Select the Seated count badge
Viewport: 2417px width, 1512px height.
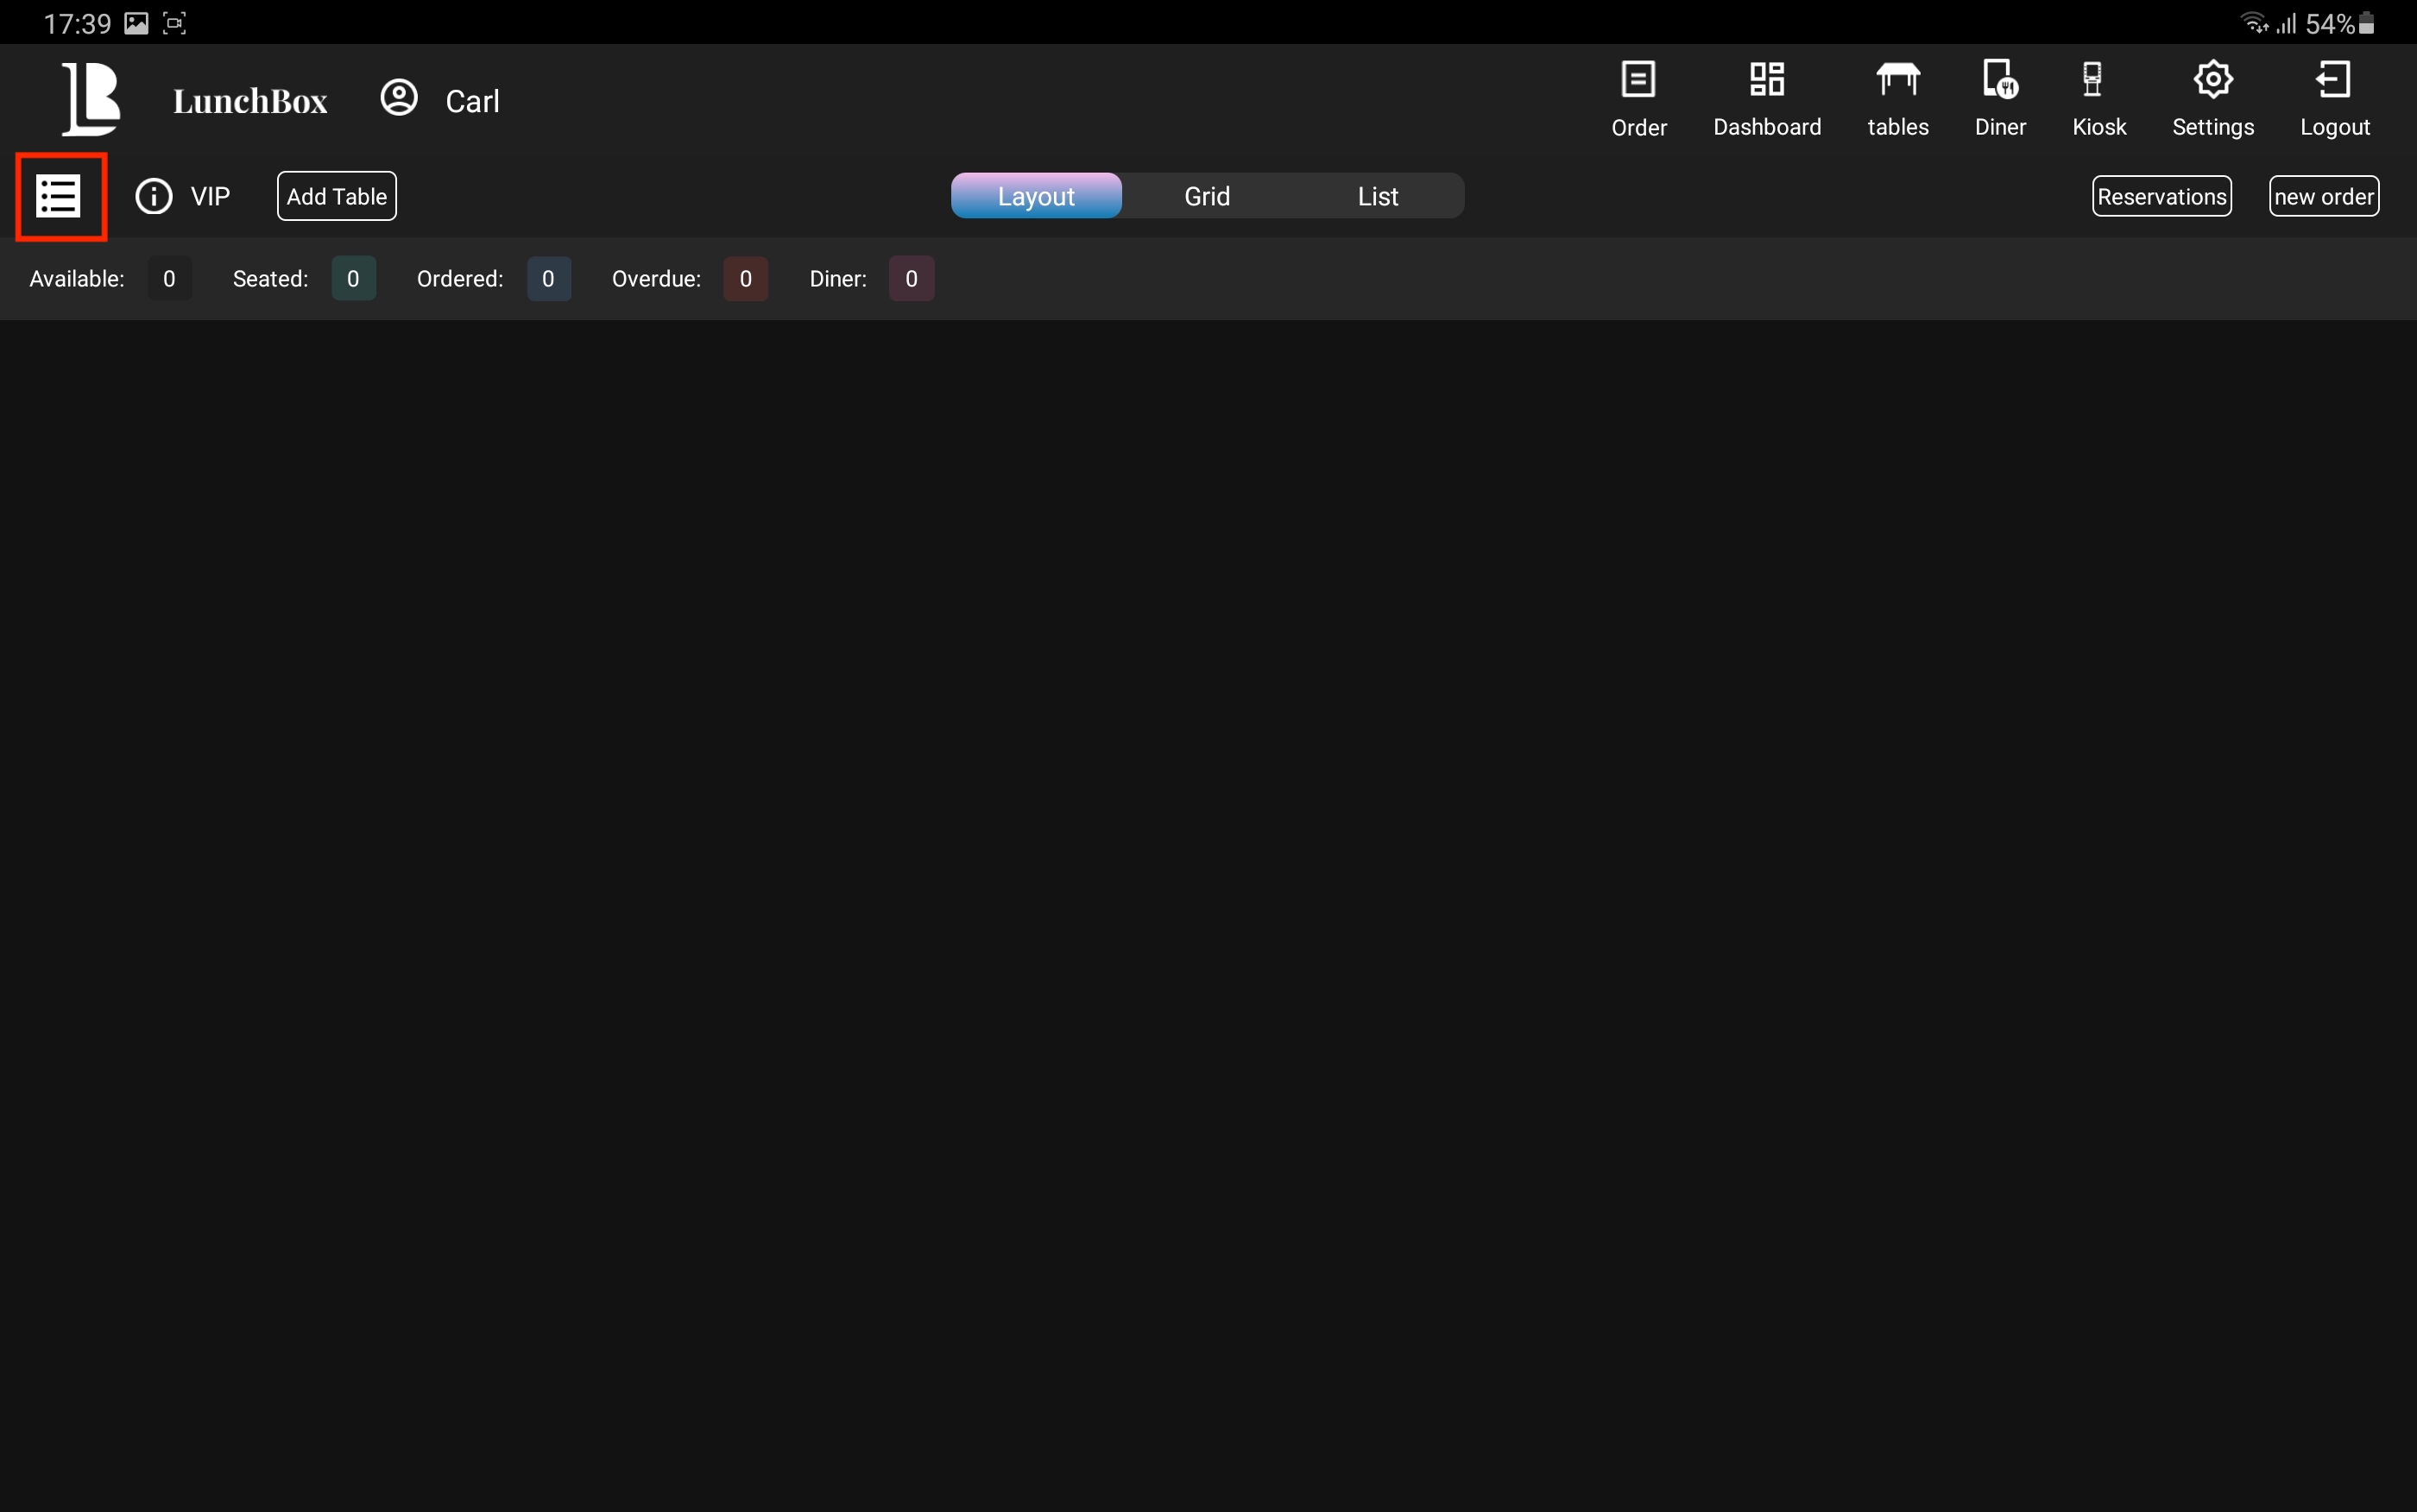click(353, 279)
